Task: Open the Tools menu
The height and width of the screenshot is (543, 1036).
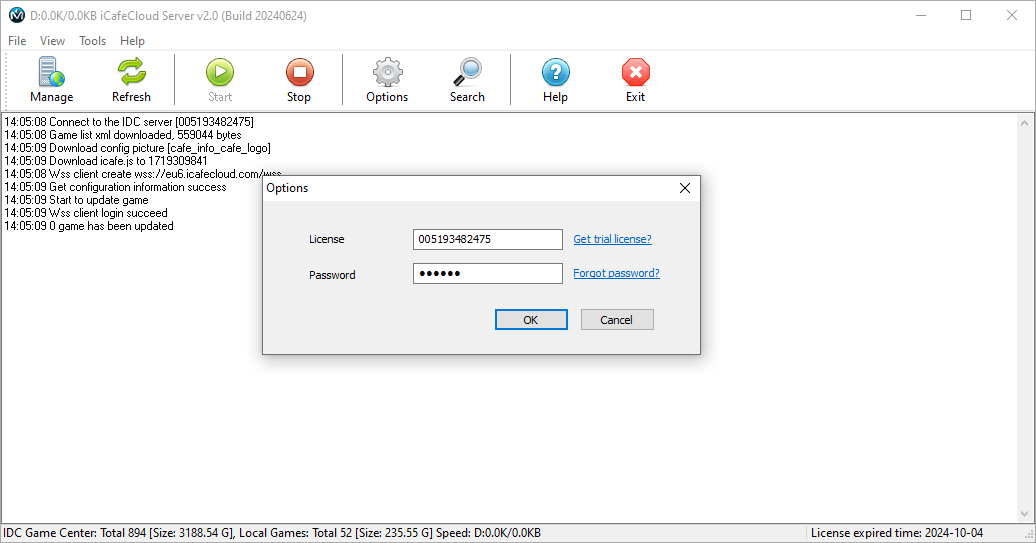Action: tap(92, 41)
